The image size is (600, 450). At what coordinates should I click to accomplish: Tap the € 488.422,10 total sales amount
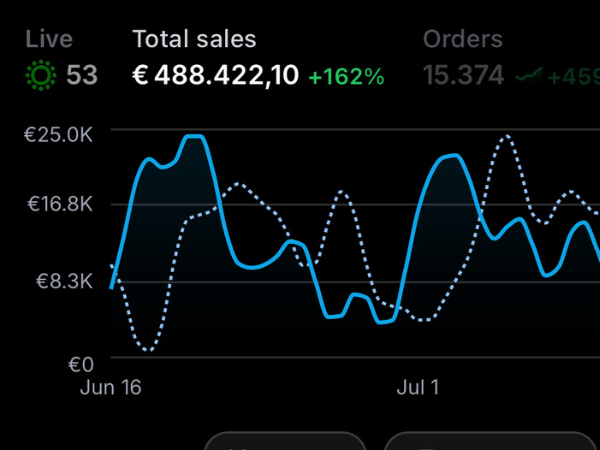215,75
